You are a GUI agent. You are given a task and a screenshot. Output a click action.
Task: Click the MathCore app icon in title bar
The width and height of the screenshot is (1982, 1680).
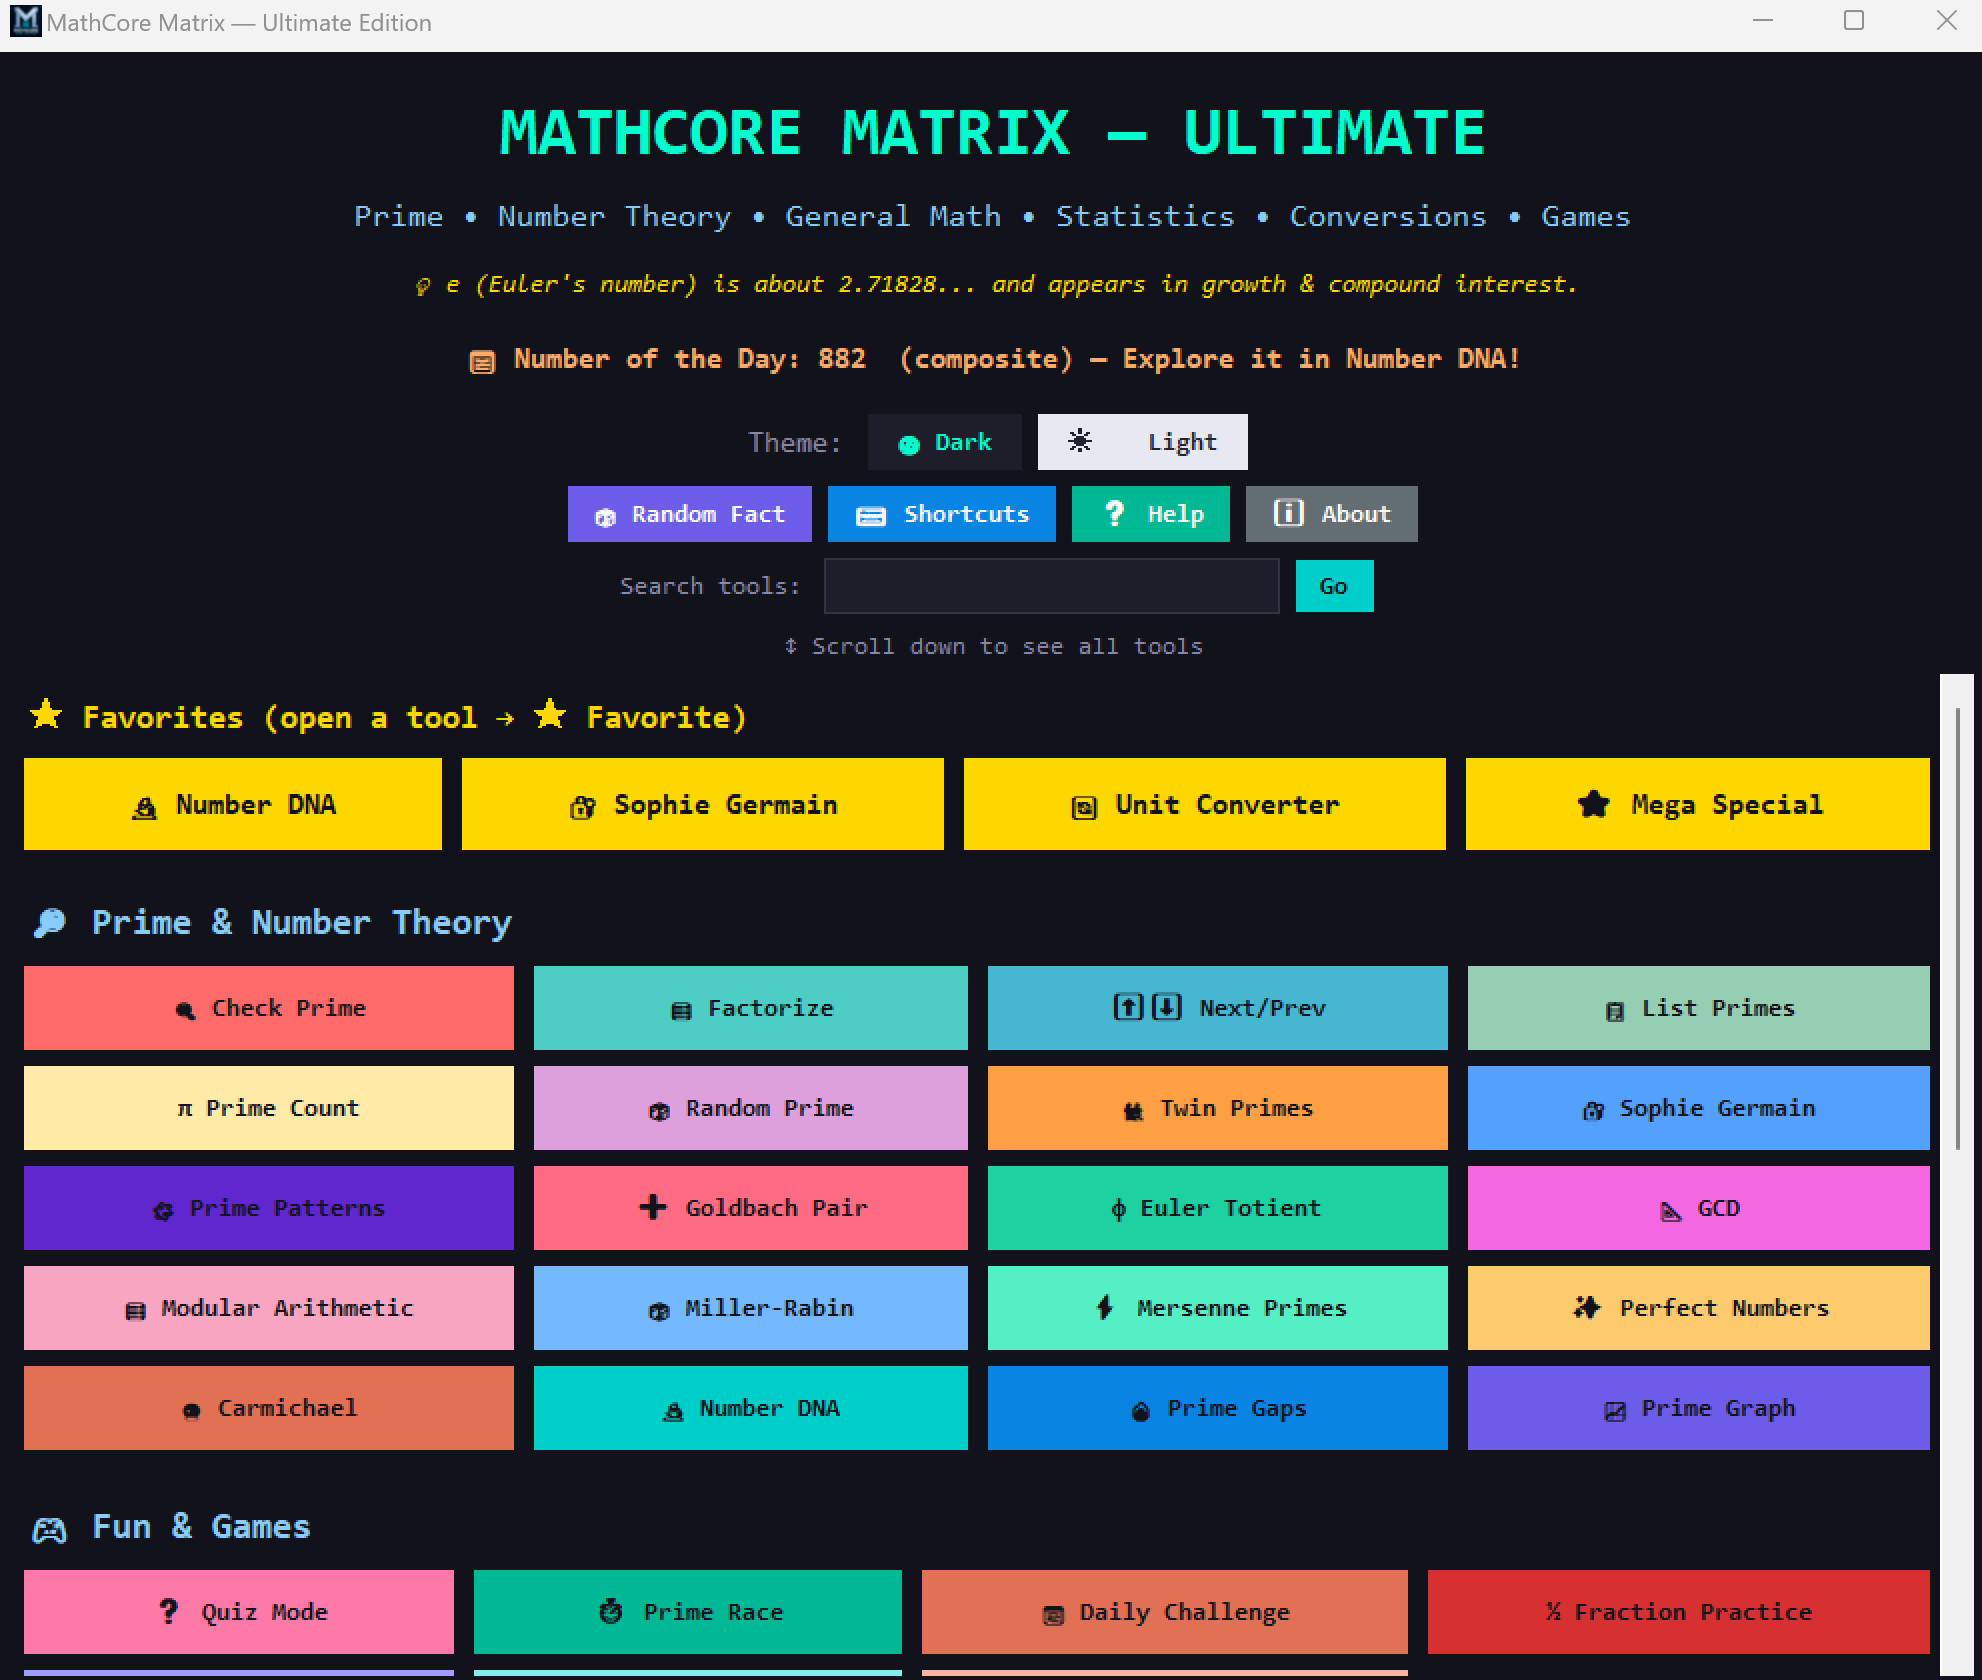pyautogui.click(x=24, y=21)
